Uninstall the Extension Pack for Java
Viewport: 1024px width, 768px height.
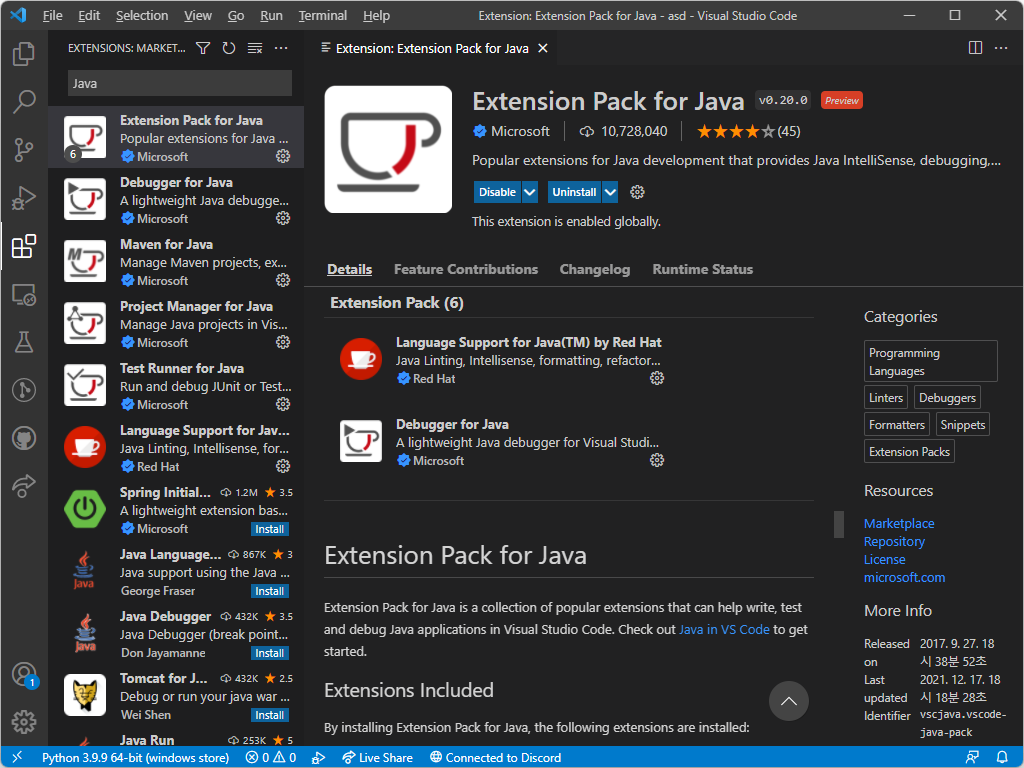[x=574, y=192]
